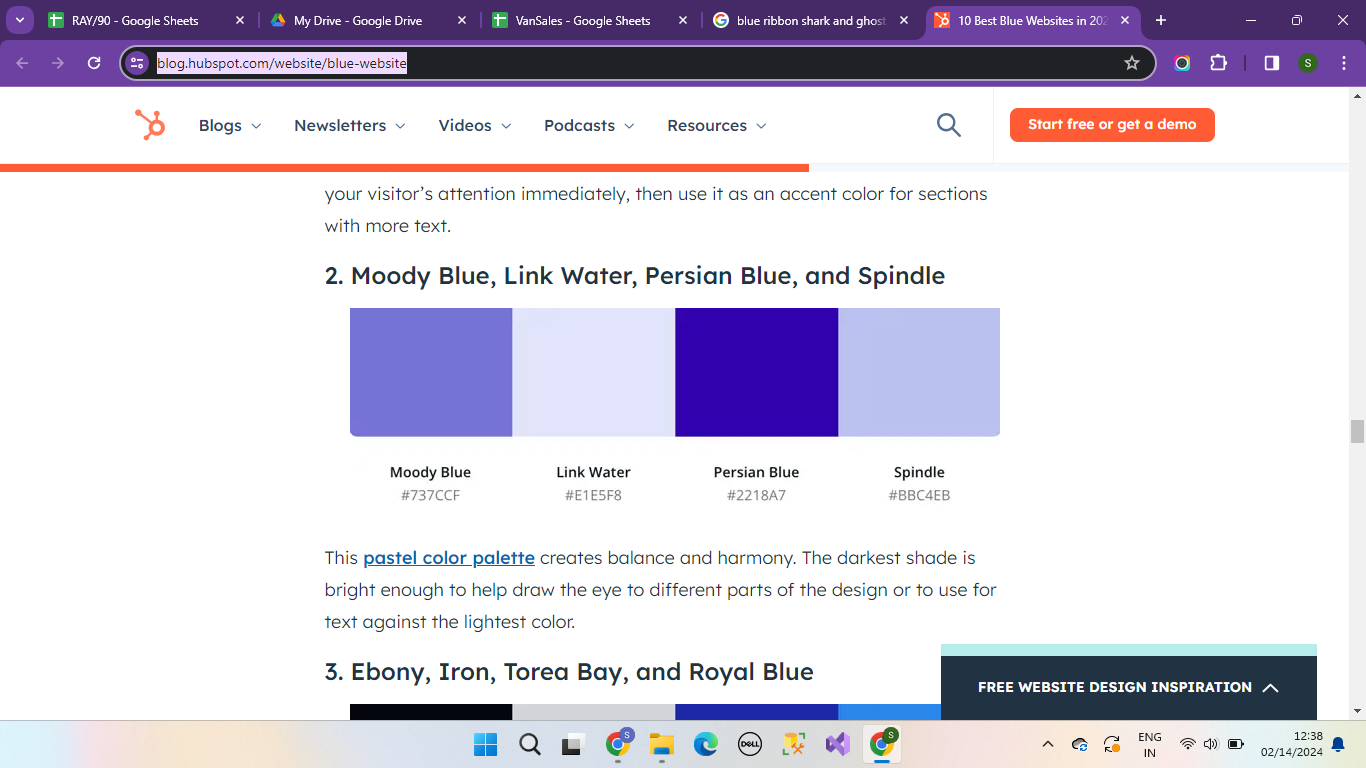1366x768 pixels.
Task: Click the HubSpot sprocket logo
Action: [150, 125]
